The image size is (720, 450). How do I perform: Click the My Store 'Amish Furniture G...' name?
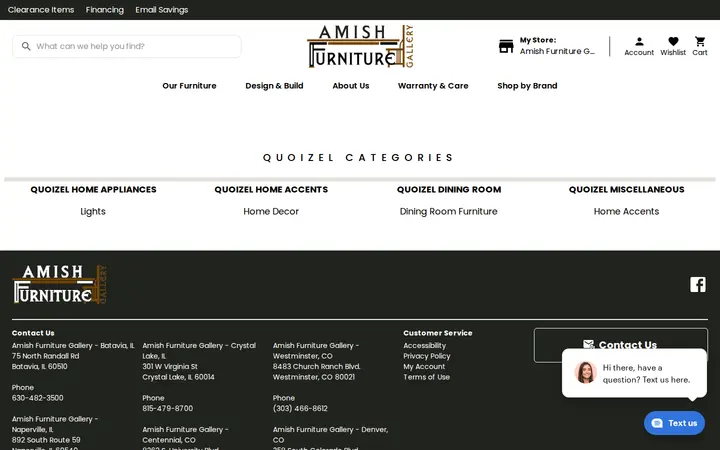[x=557, y=51]
